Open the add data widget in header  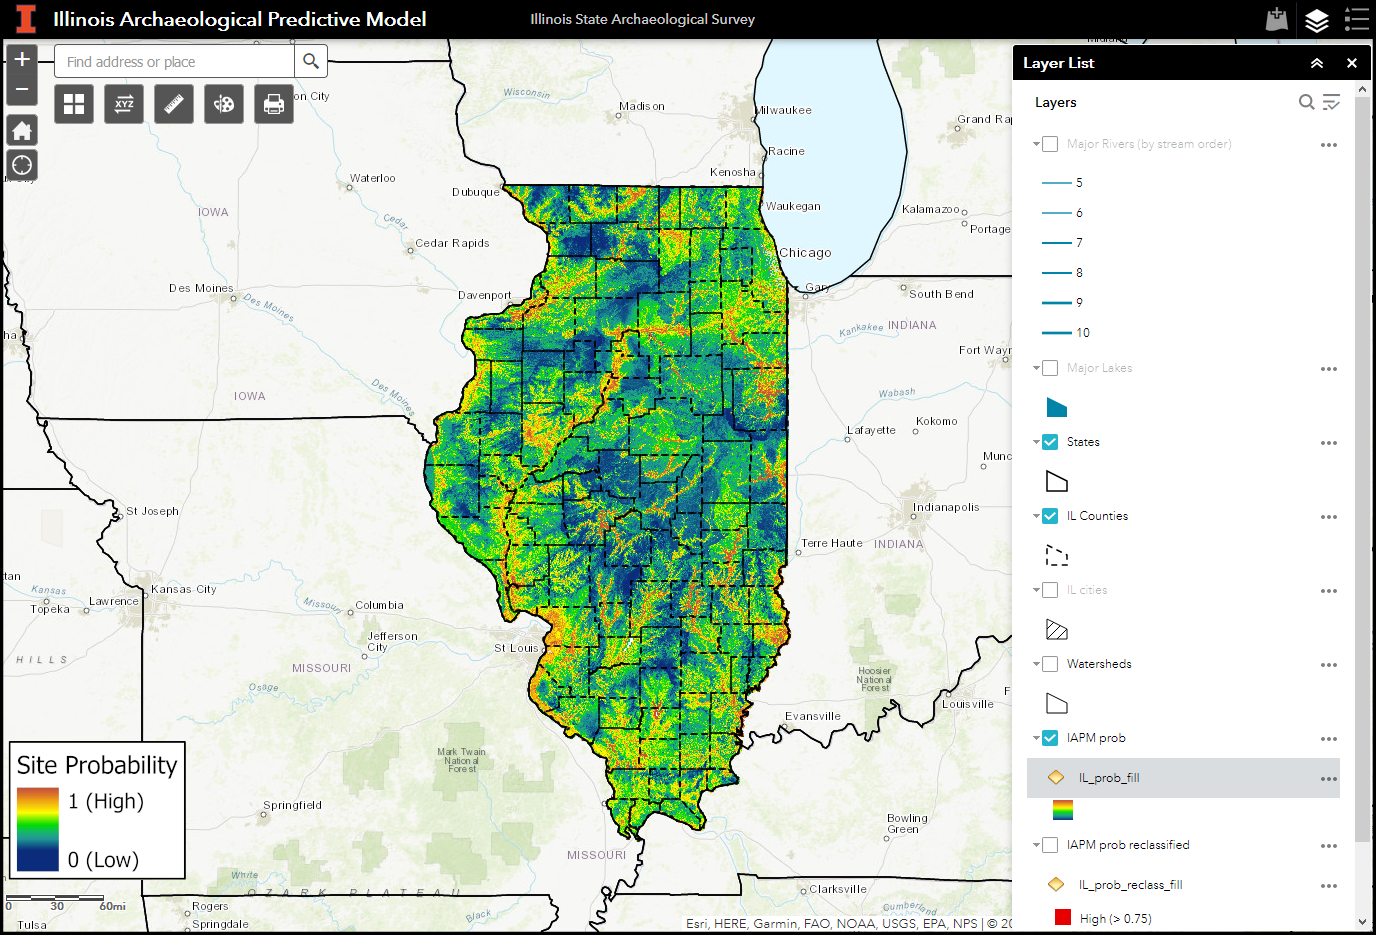(1277, 19)
